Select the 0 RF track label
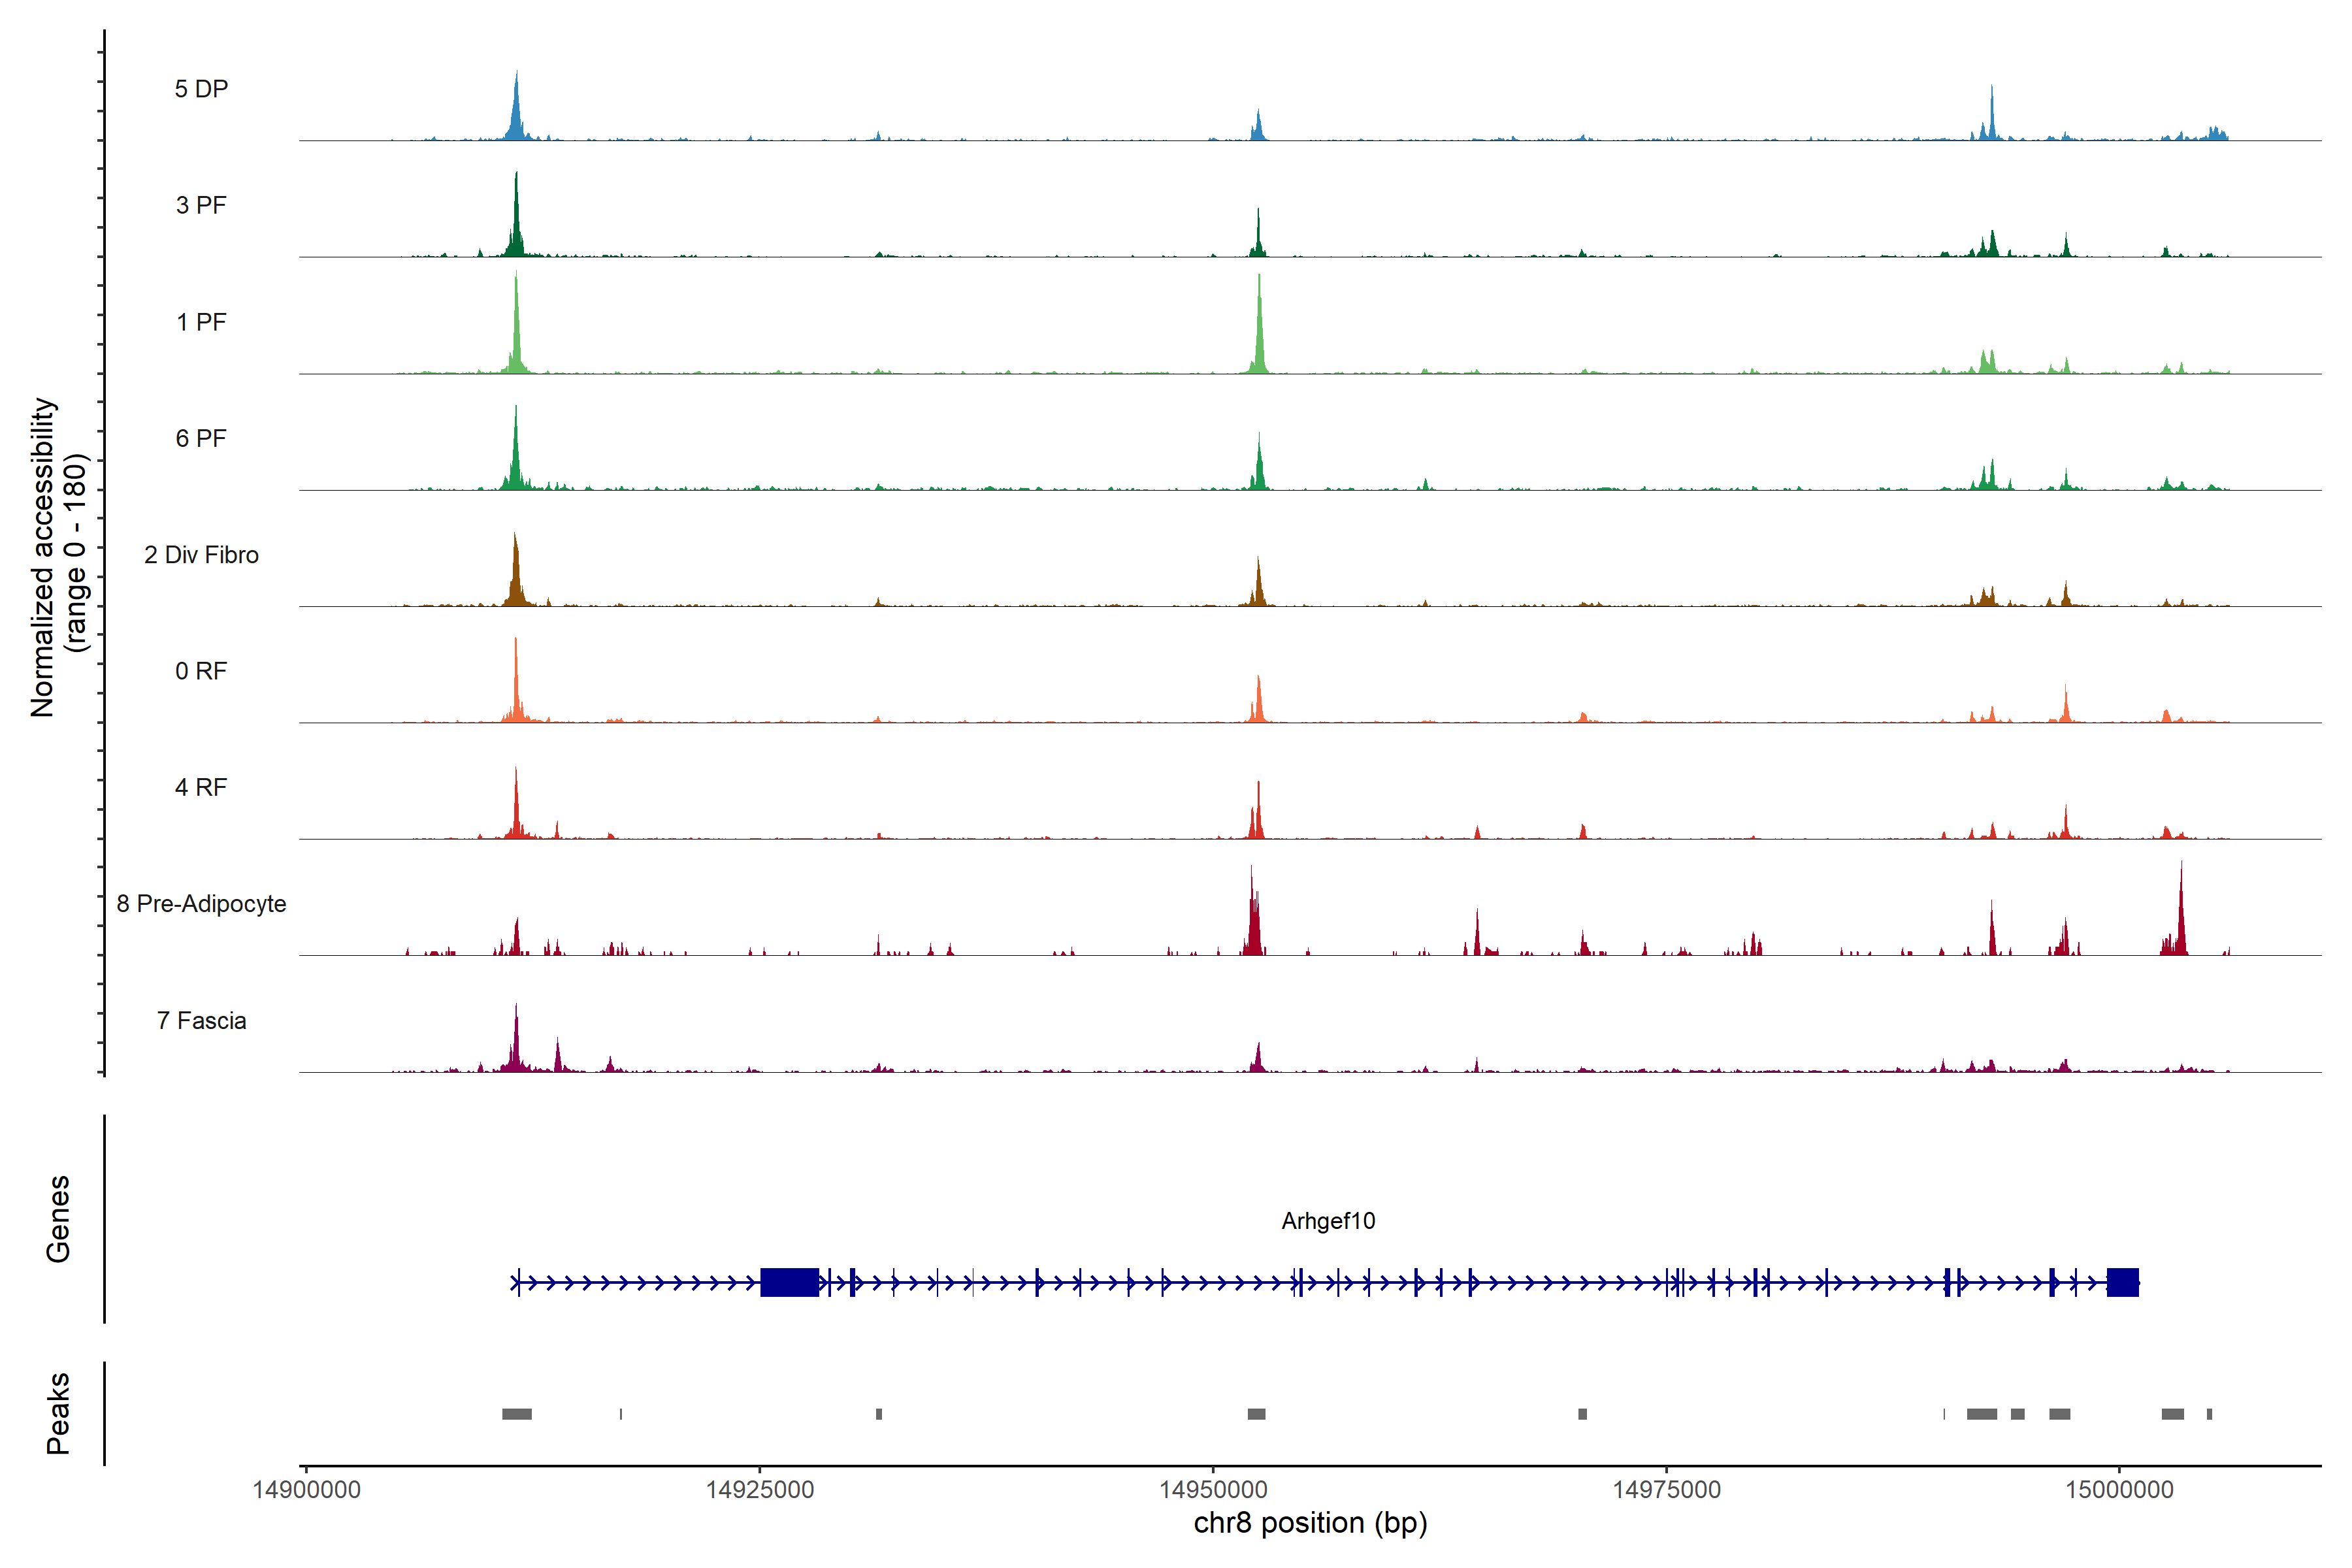The height and width of the screenshot is (1568, 2352). pos(201,671)
